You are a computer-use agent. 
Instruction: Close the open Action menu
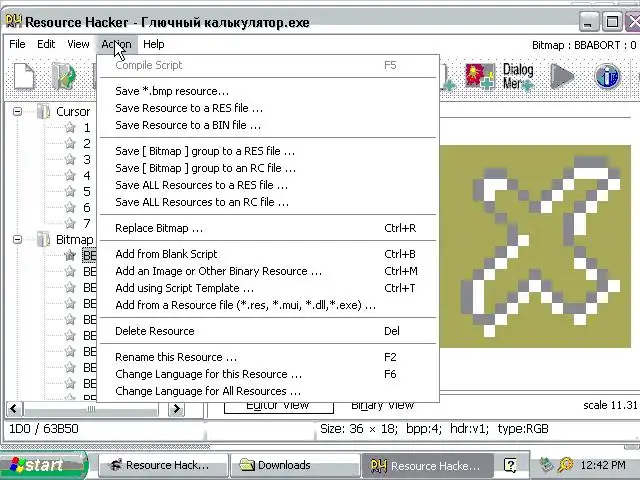(117, 44)
